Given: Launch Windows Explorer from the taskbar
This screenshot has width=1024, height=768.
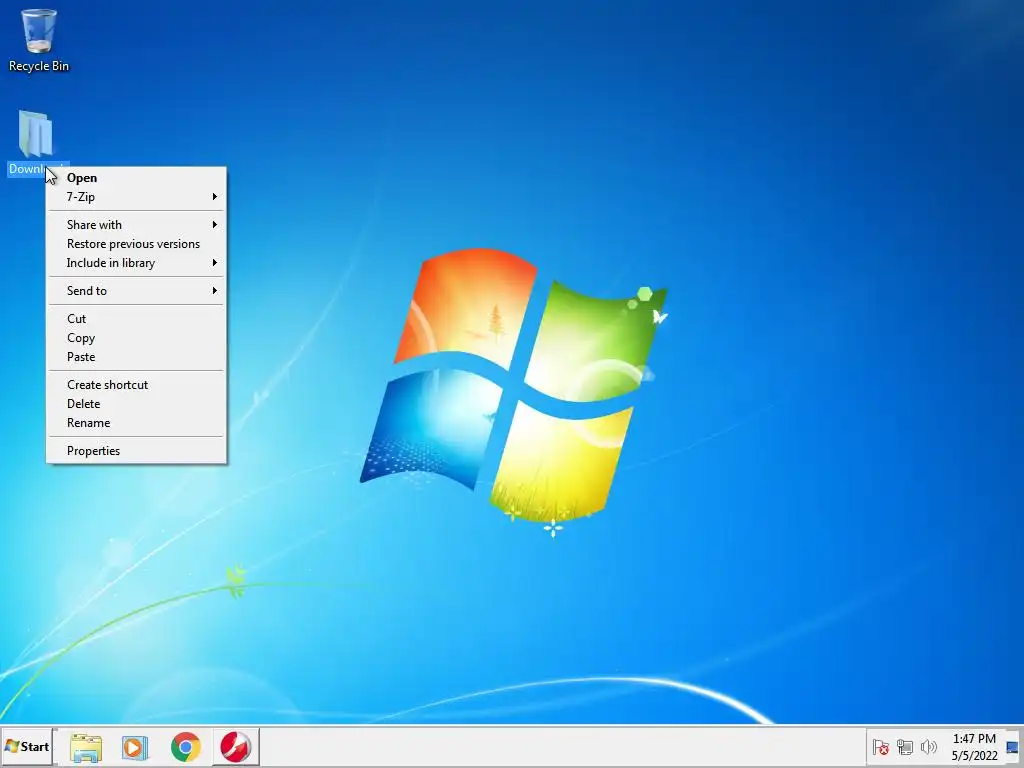Looking at the screenshot, I should [x=86, y=747].
